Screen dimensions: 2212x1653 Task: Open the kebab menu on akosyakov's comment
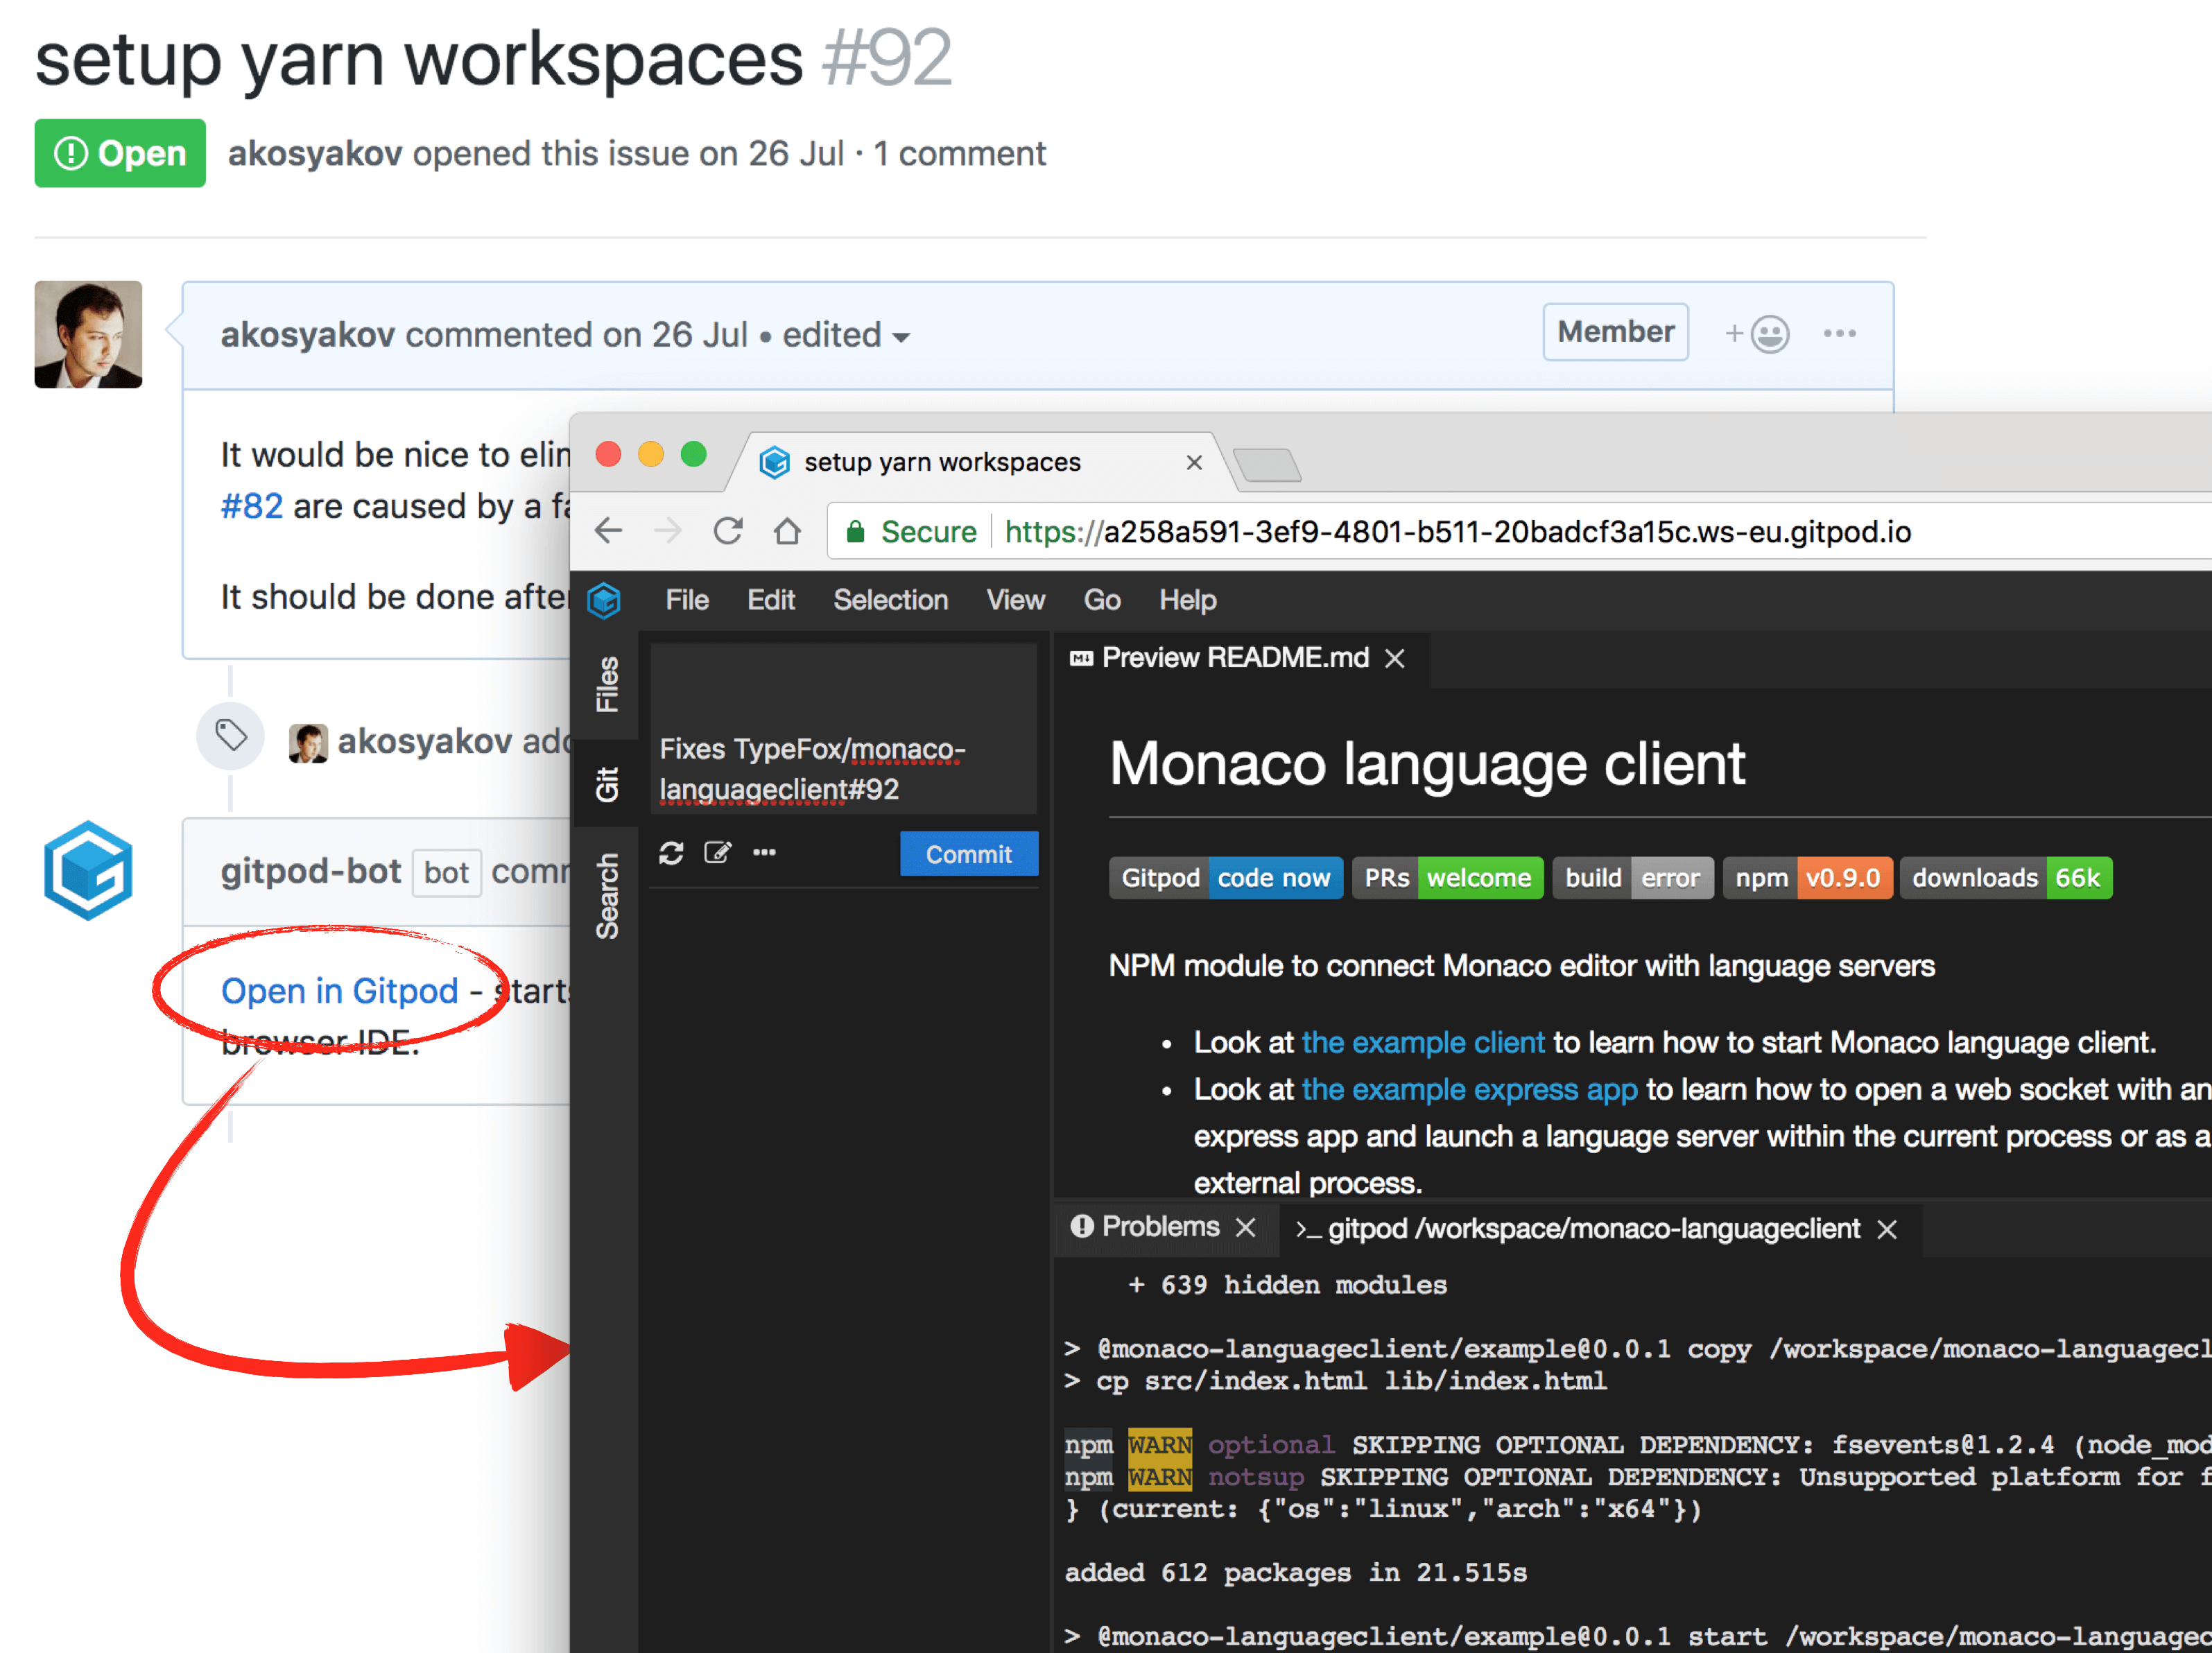pyautogui.click(x=1840, y=333)
